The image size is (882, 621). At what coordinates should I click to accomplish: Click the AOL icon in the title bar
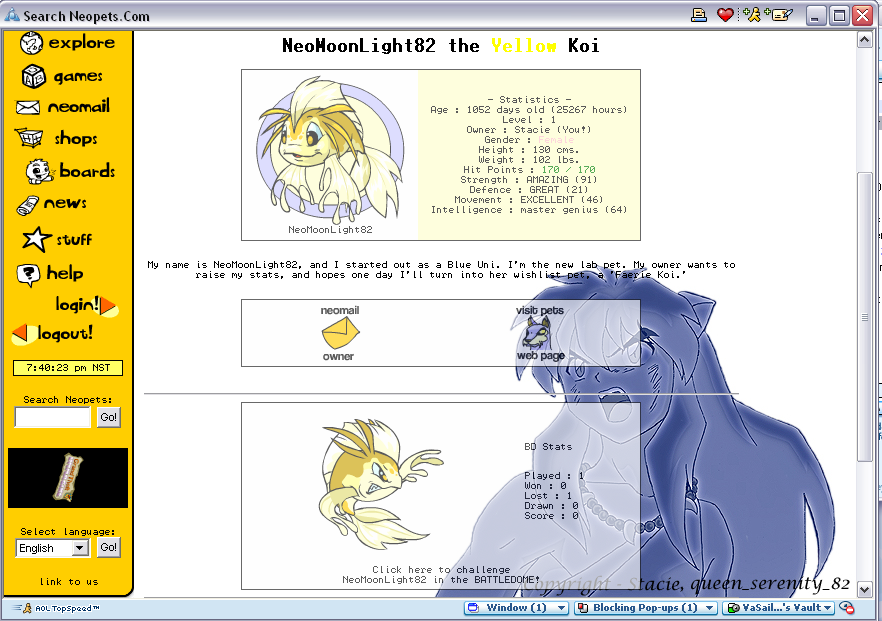point(12,15)
